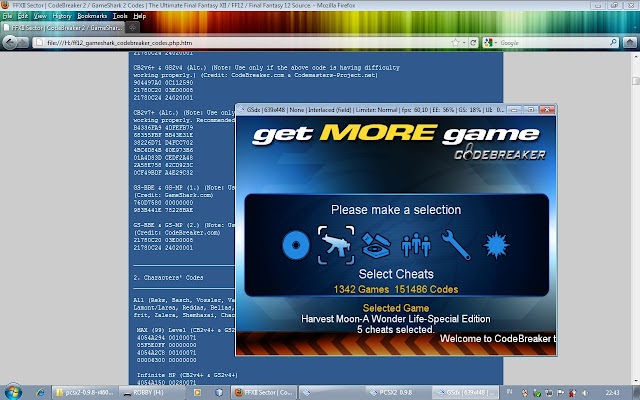This screenshot has width=640, height=400.
Task: Click the '2. Characters' Codes' heading
Action: [169, 278]
